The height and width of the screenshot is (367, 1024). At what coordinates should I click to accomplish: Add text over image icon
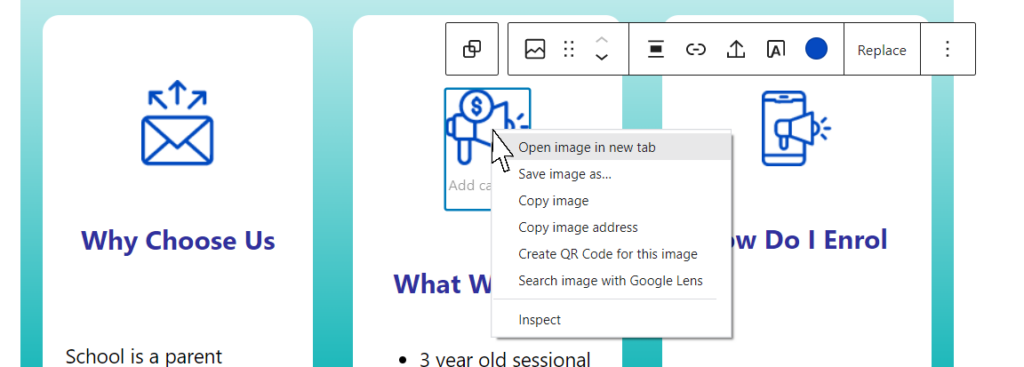click(x=775, y=49)
